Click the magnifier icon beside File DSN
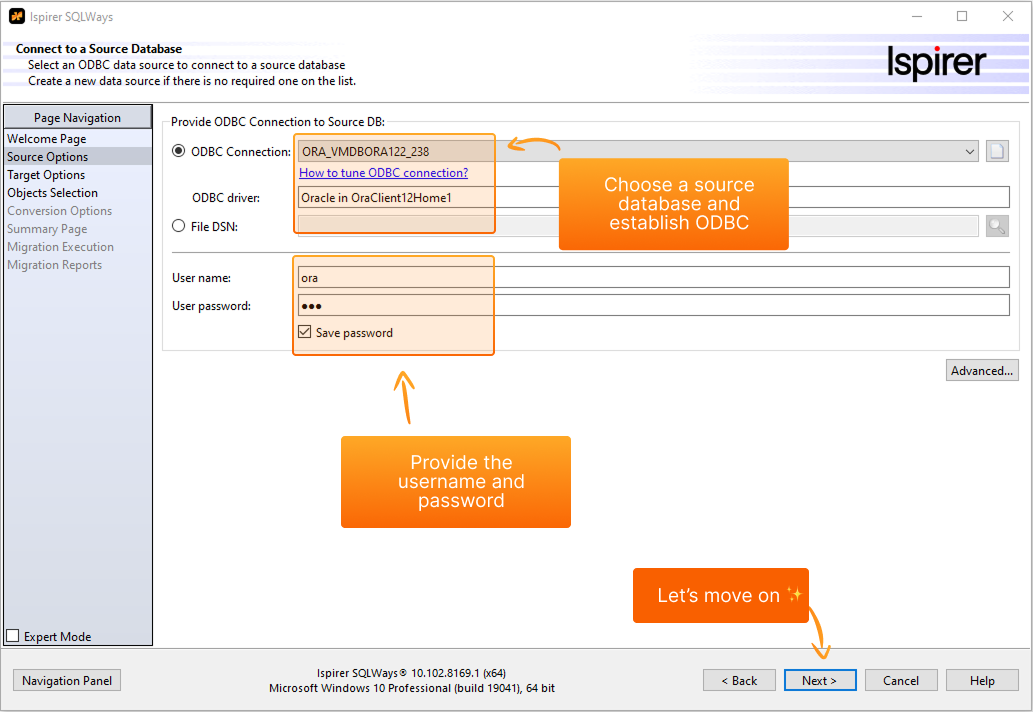Screen dimensions: 1033x712 tap(996, 225)
